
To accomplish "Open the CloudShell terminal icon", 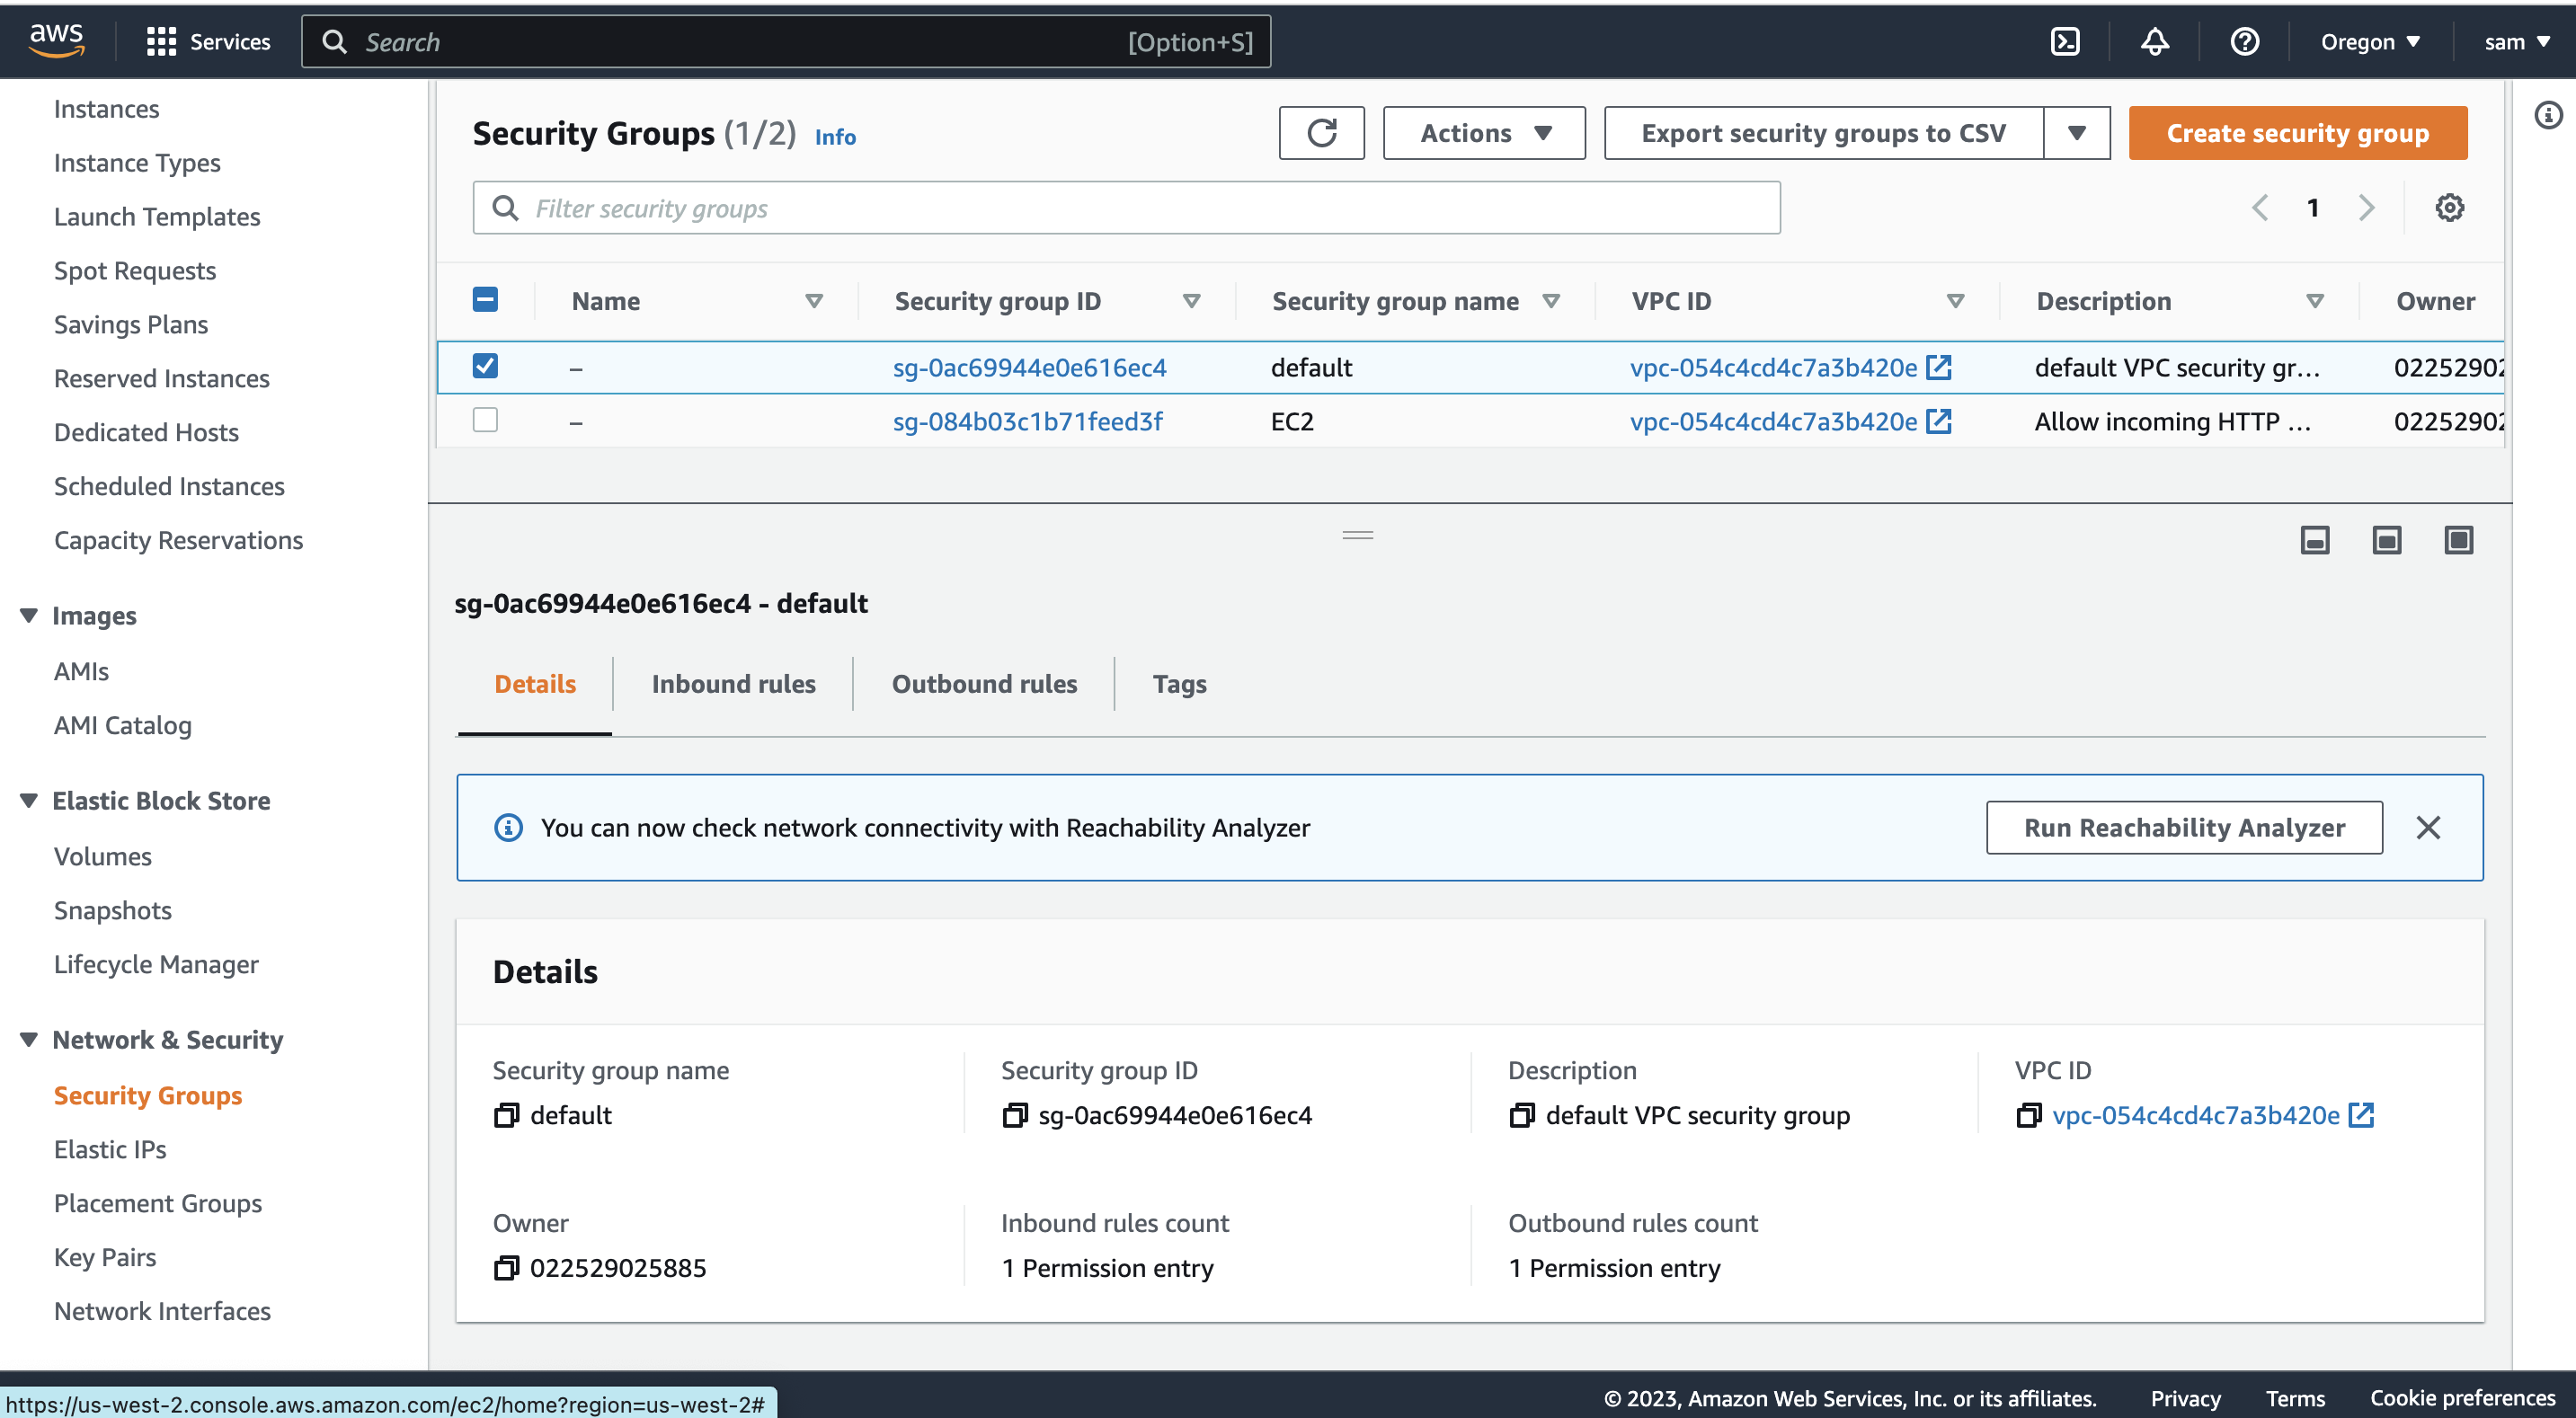I will tap(2065, 41).
